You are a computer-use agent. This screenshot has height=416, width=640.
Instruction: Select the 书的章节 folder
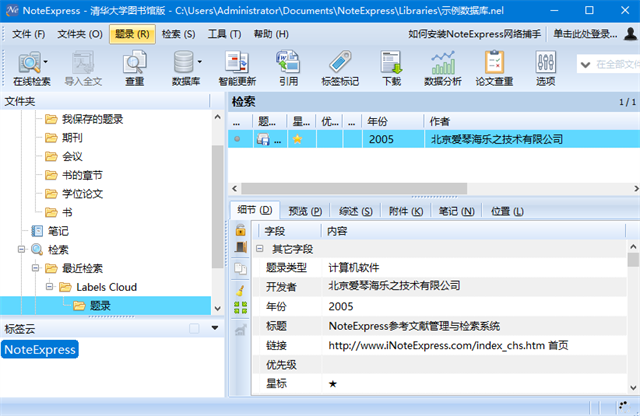[82, 175]
